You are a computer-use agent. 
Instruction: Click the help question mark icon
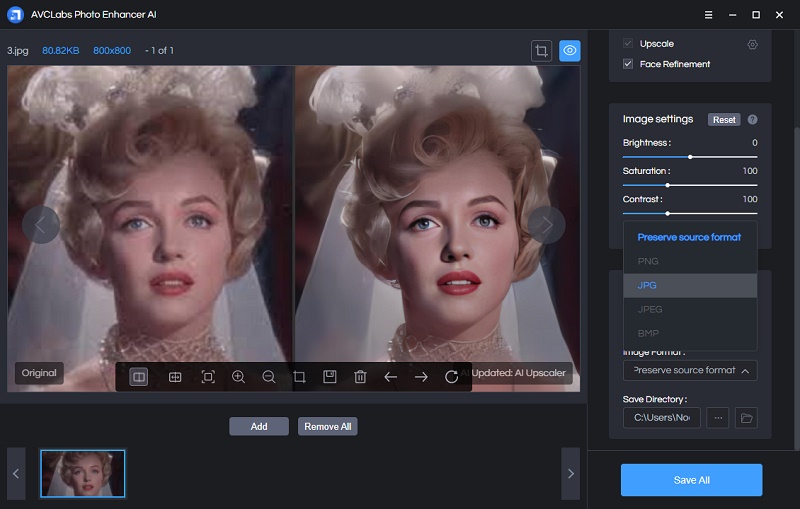[753, 119]
